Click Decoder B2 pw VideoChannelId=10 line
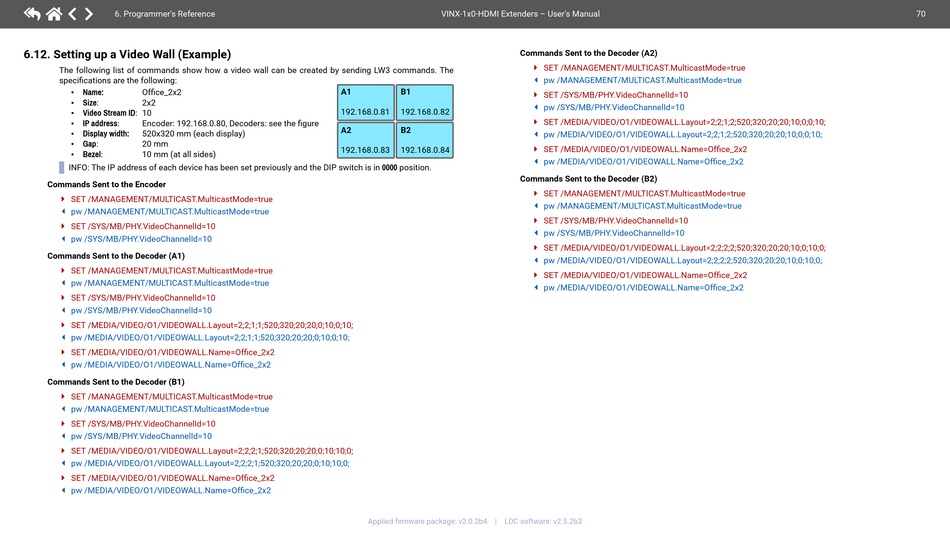Viewport: 950px width, 533px height. [x=614, y=233]
